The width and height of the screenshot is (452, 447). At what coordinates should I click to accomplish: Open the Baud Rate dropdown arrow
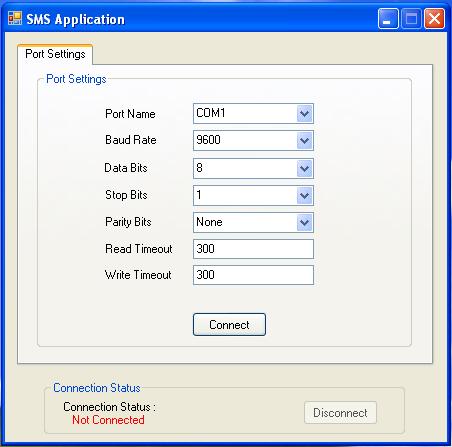pos(304,140)
